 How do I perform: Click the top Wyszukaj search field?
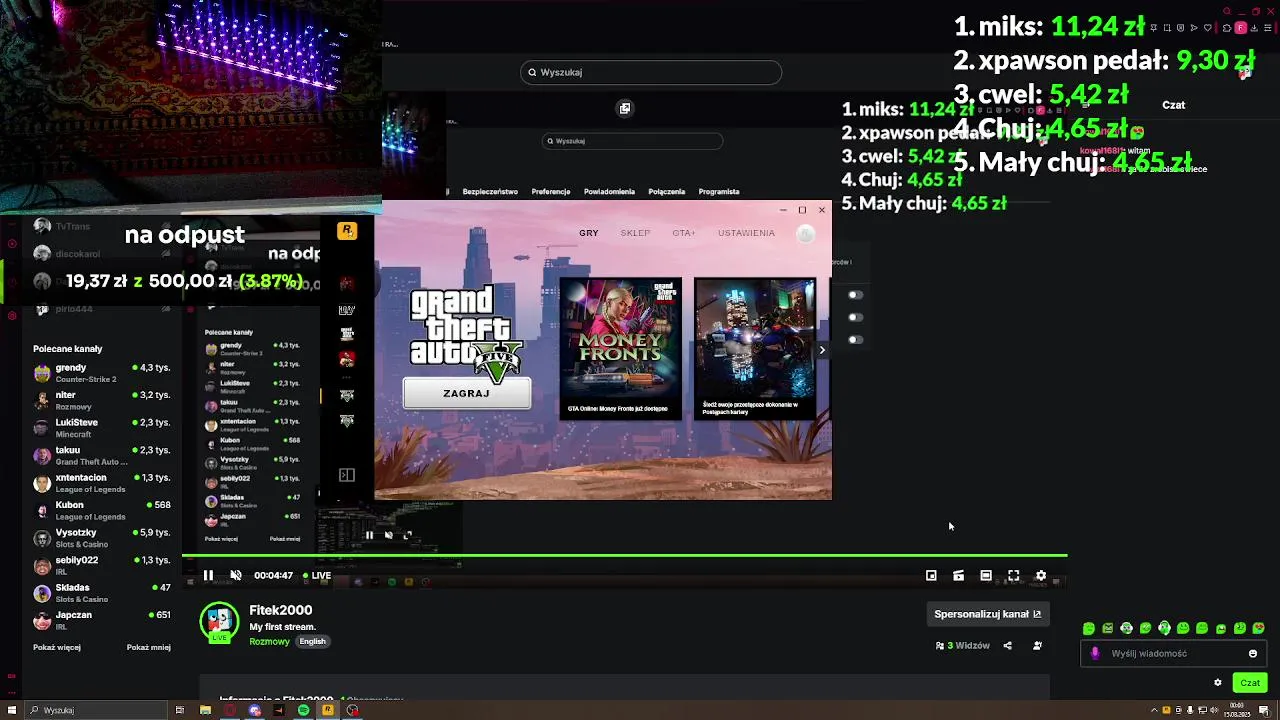coord(651,72)
